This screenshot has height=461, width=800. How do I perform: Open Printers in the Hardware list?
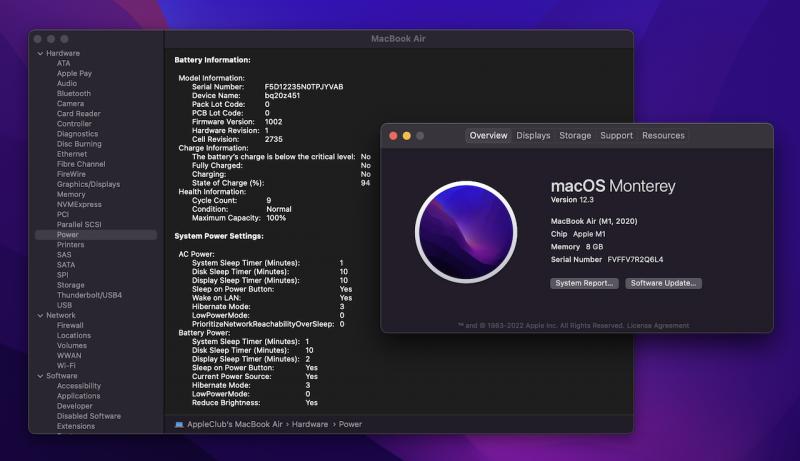[70, 245]
